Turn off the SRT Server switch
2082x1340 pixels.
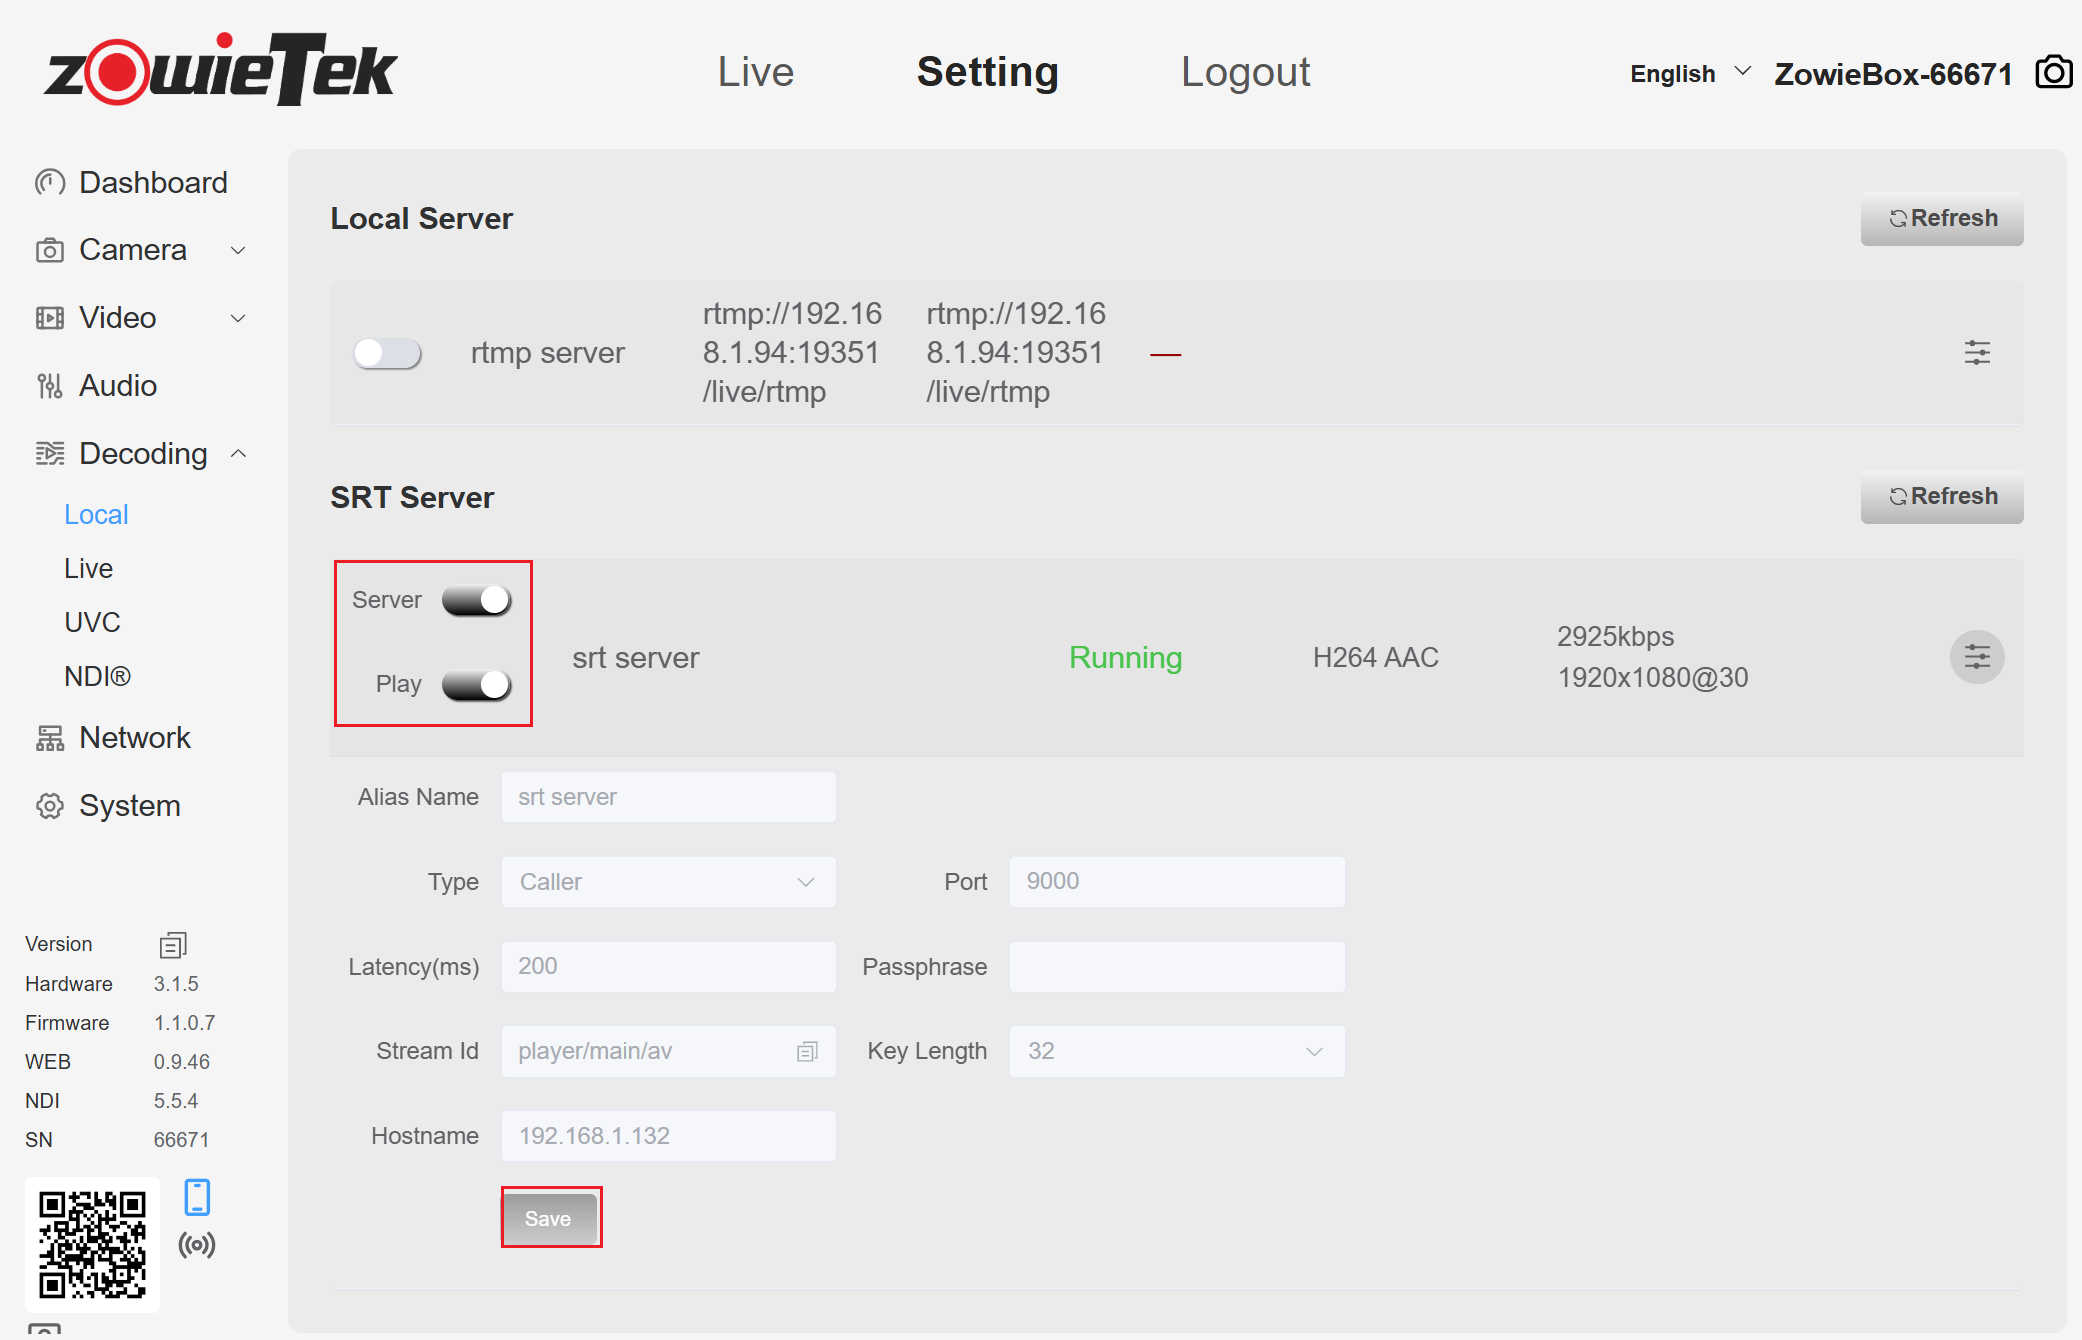pos(477,600)
